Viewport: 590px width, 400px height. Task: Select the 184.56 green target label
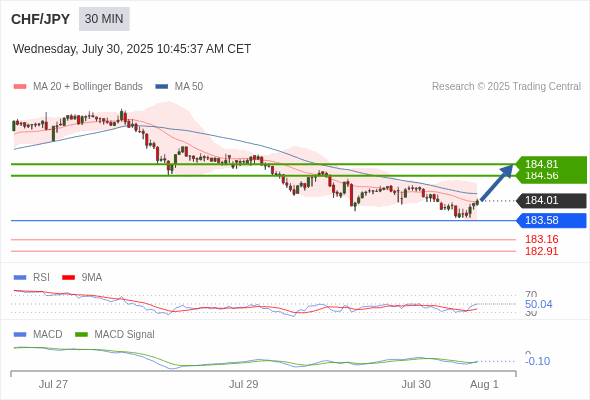click(x=541, y=176)
